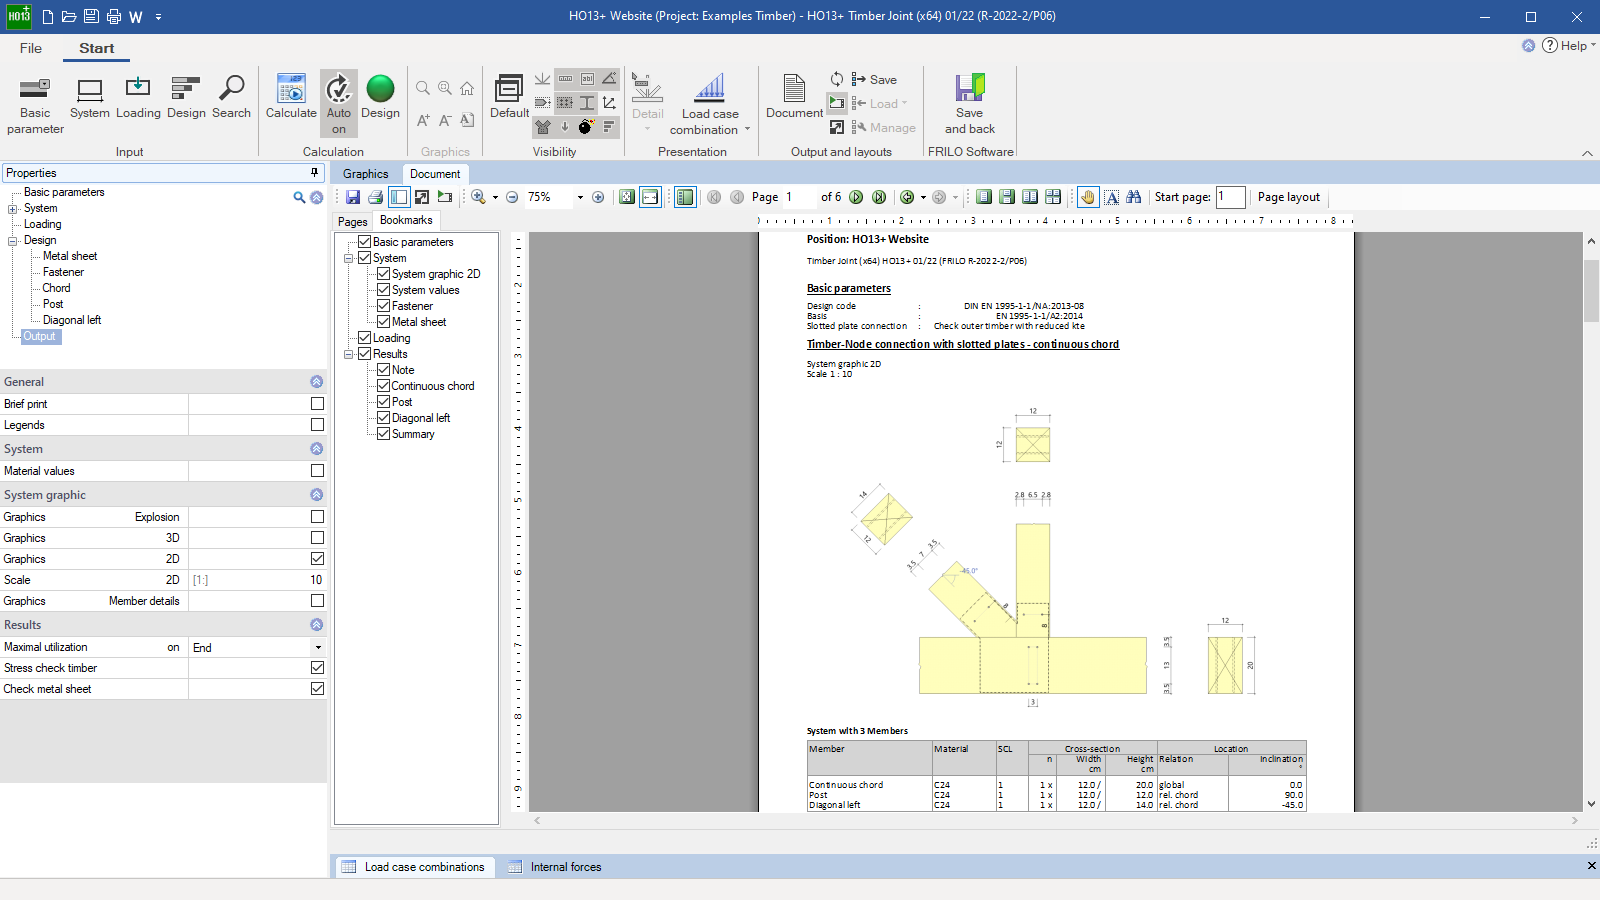Open the Search tool
This screenshot has width=1600, height=900.
(x=231, y=98)
